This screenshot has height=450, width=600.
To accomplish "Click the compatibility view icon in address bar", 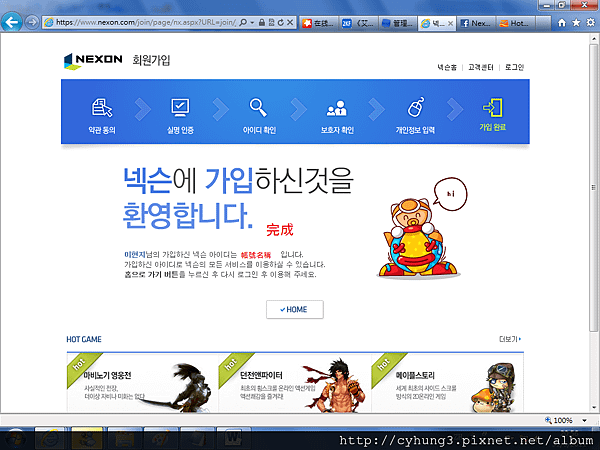I will [271, 23].
